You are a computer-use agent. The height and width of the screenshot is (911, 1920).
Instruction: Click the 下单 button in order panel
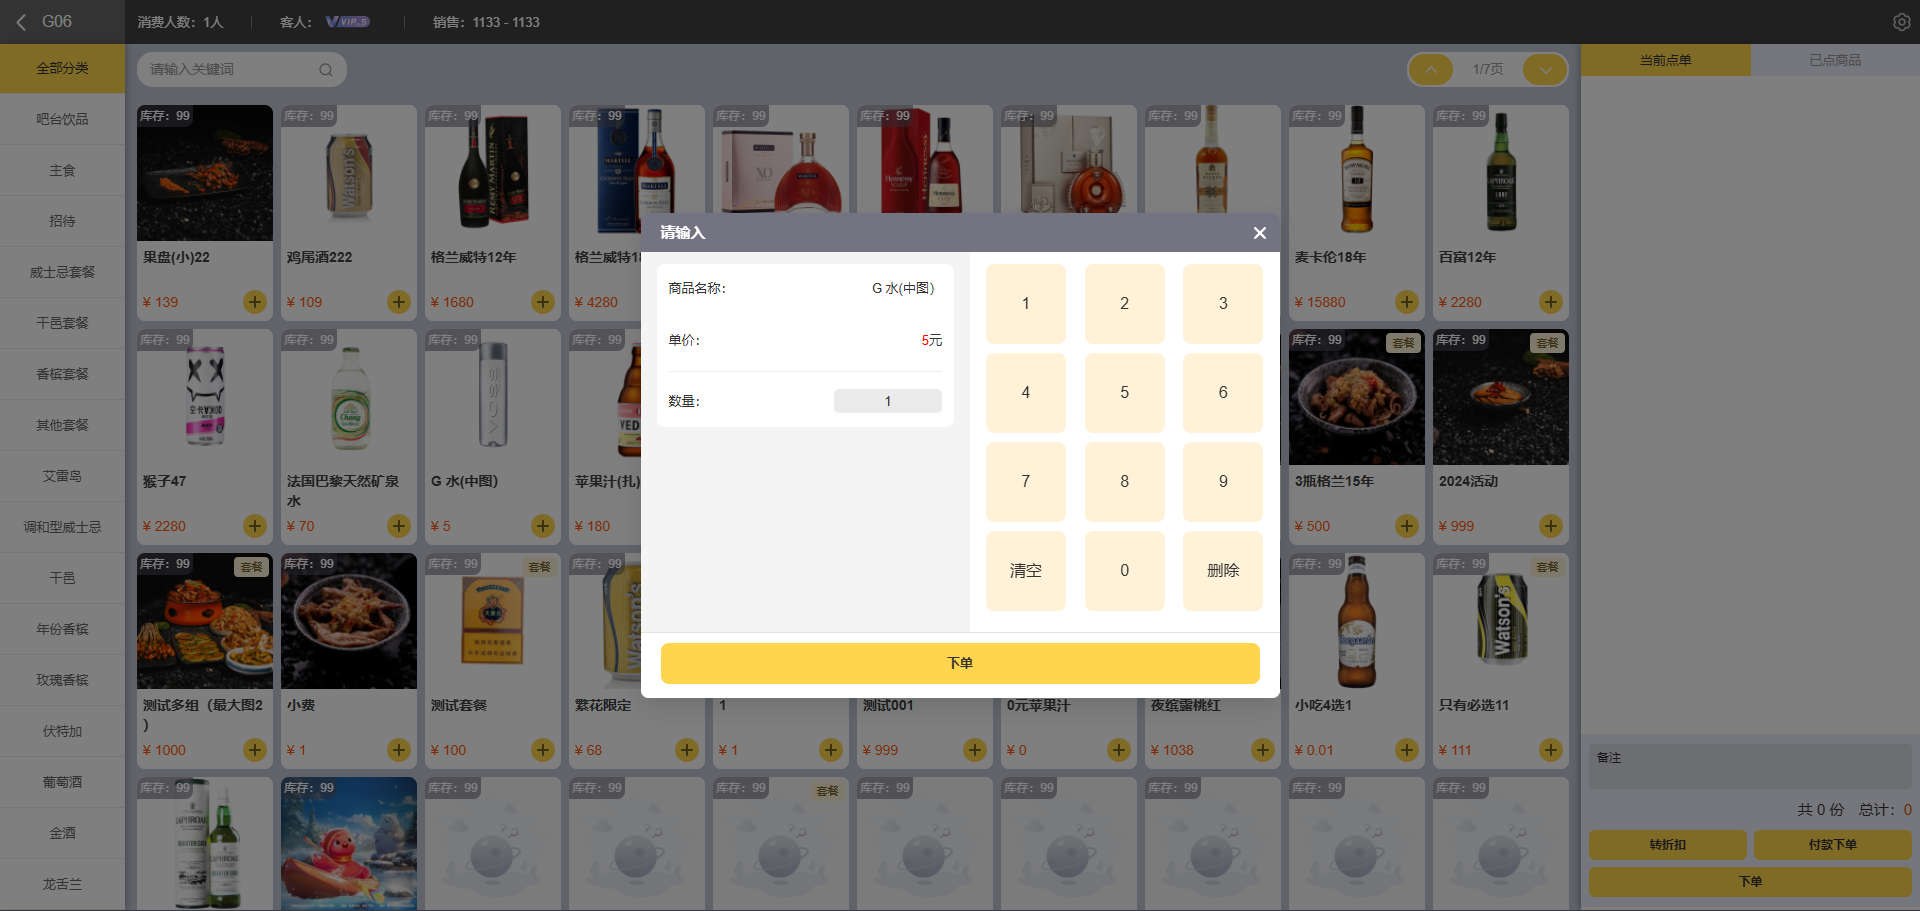(1750, 882)
